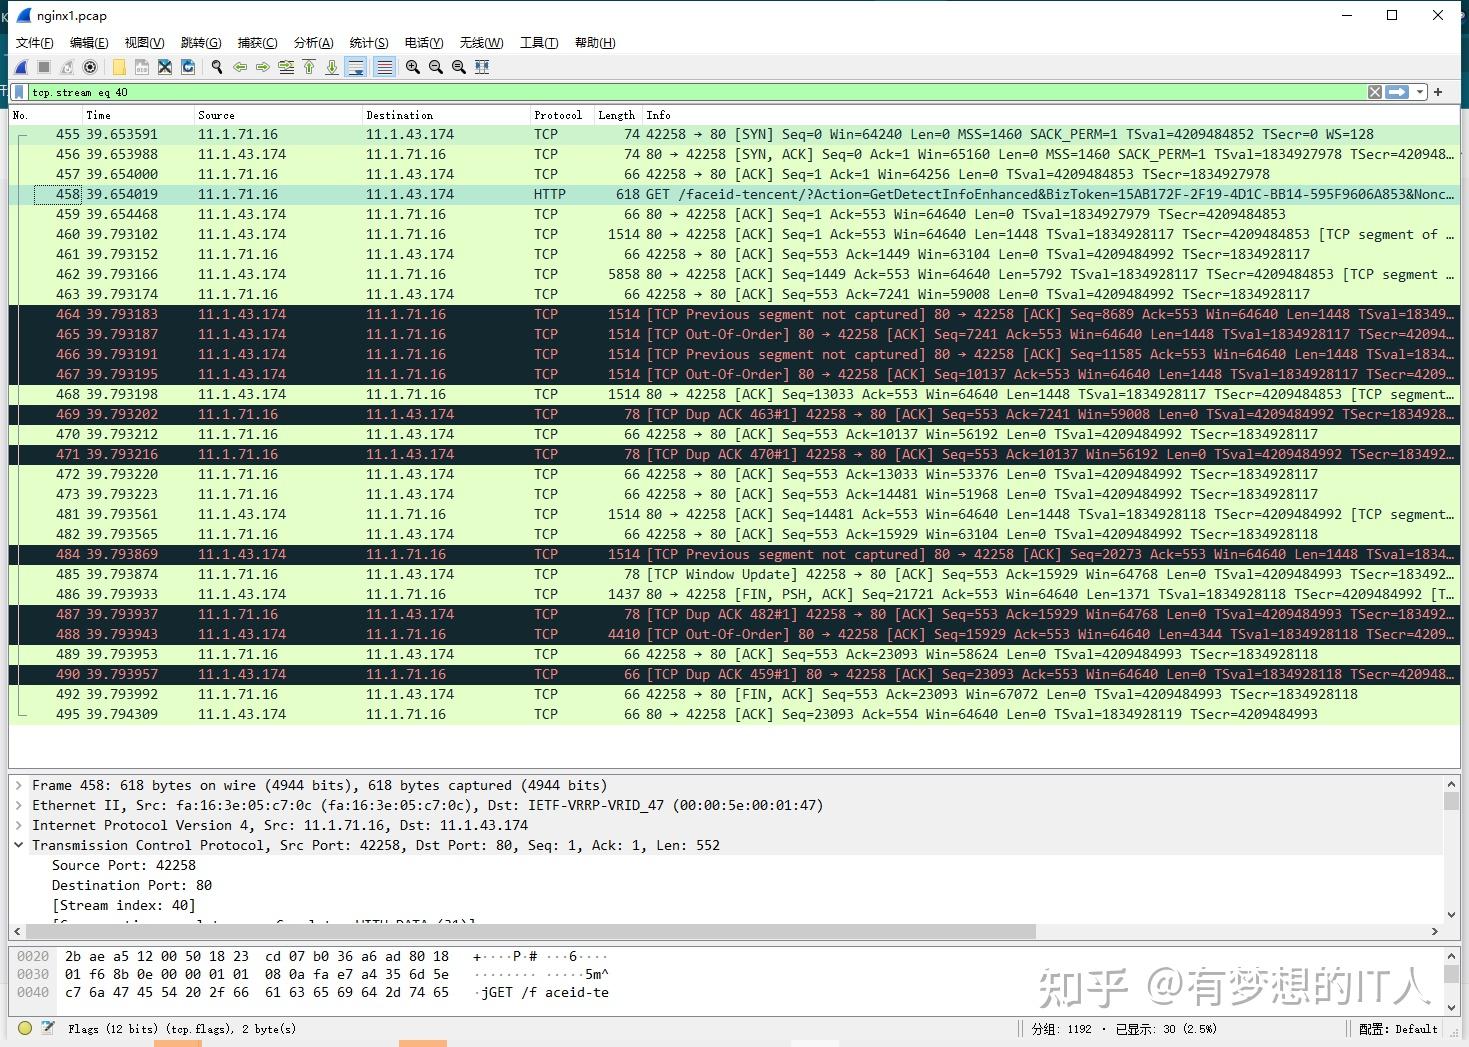Apply the display filter arrow button

(1397, 92)
